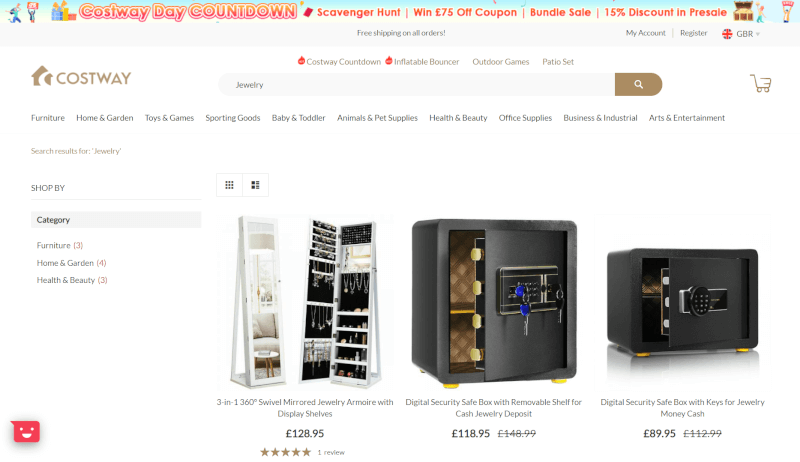The image size is (800, 462).
Task: Open the Toys & Games menu
Action: click(x=169, y=118)
